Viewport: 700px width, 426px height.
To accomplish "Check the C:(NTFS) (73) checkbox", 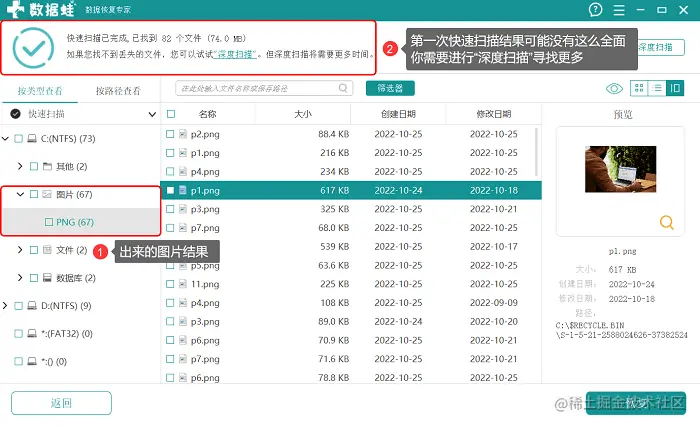I will 18,139.
